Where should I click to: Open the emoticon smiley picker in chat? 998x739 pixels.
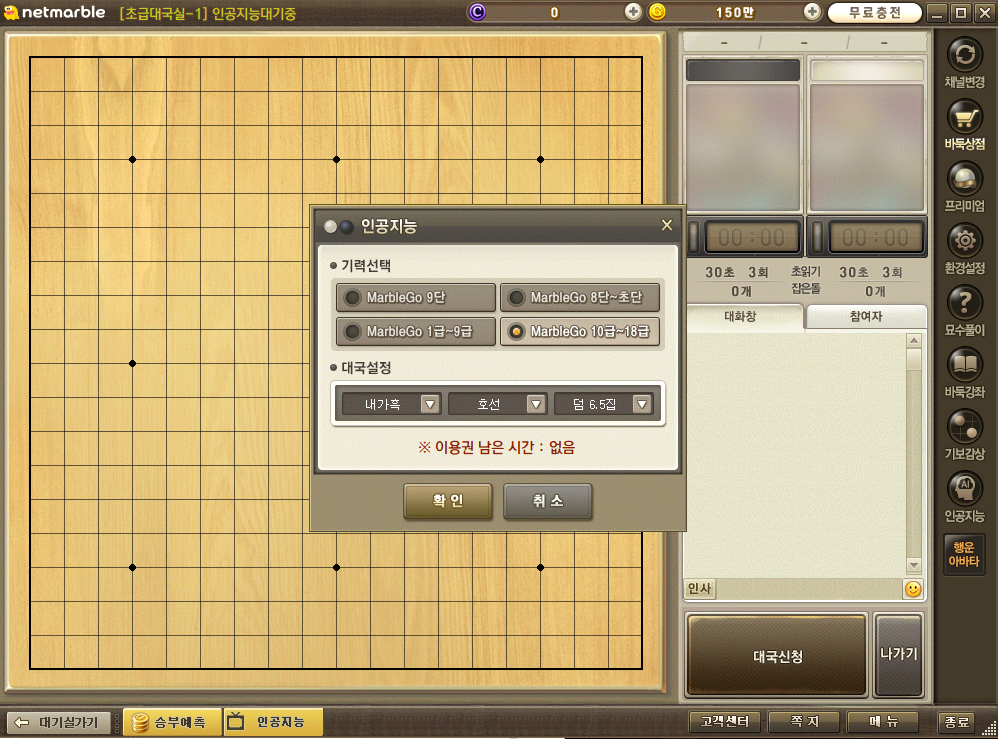[x=913, y=589]
